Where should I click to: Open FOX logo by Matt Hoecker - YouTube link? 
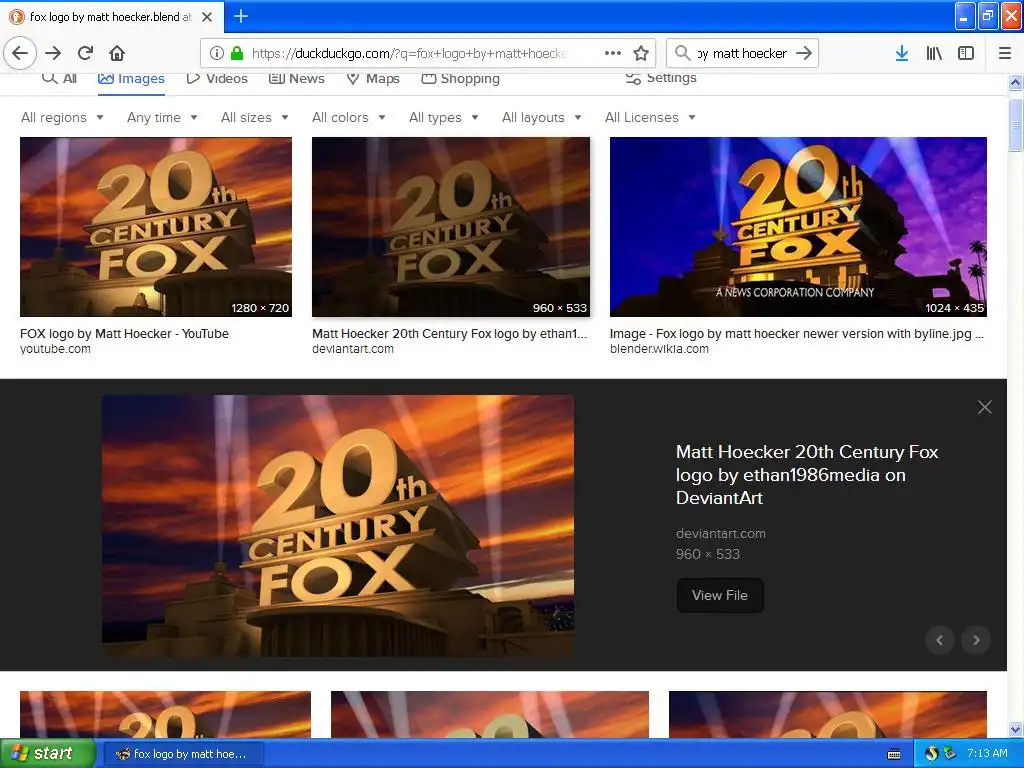(124, 334)
